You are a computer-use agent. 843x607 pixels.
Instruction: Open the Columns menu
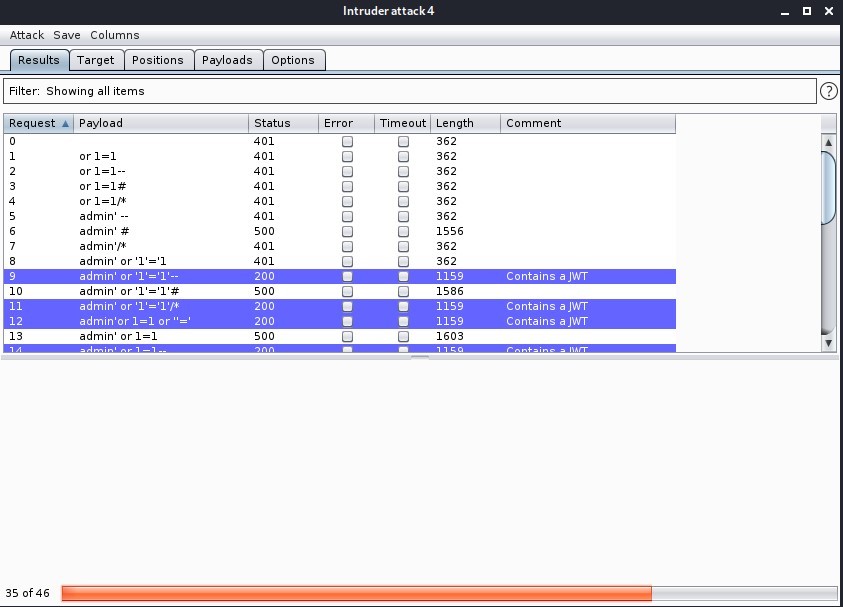tap(114, 35)
